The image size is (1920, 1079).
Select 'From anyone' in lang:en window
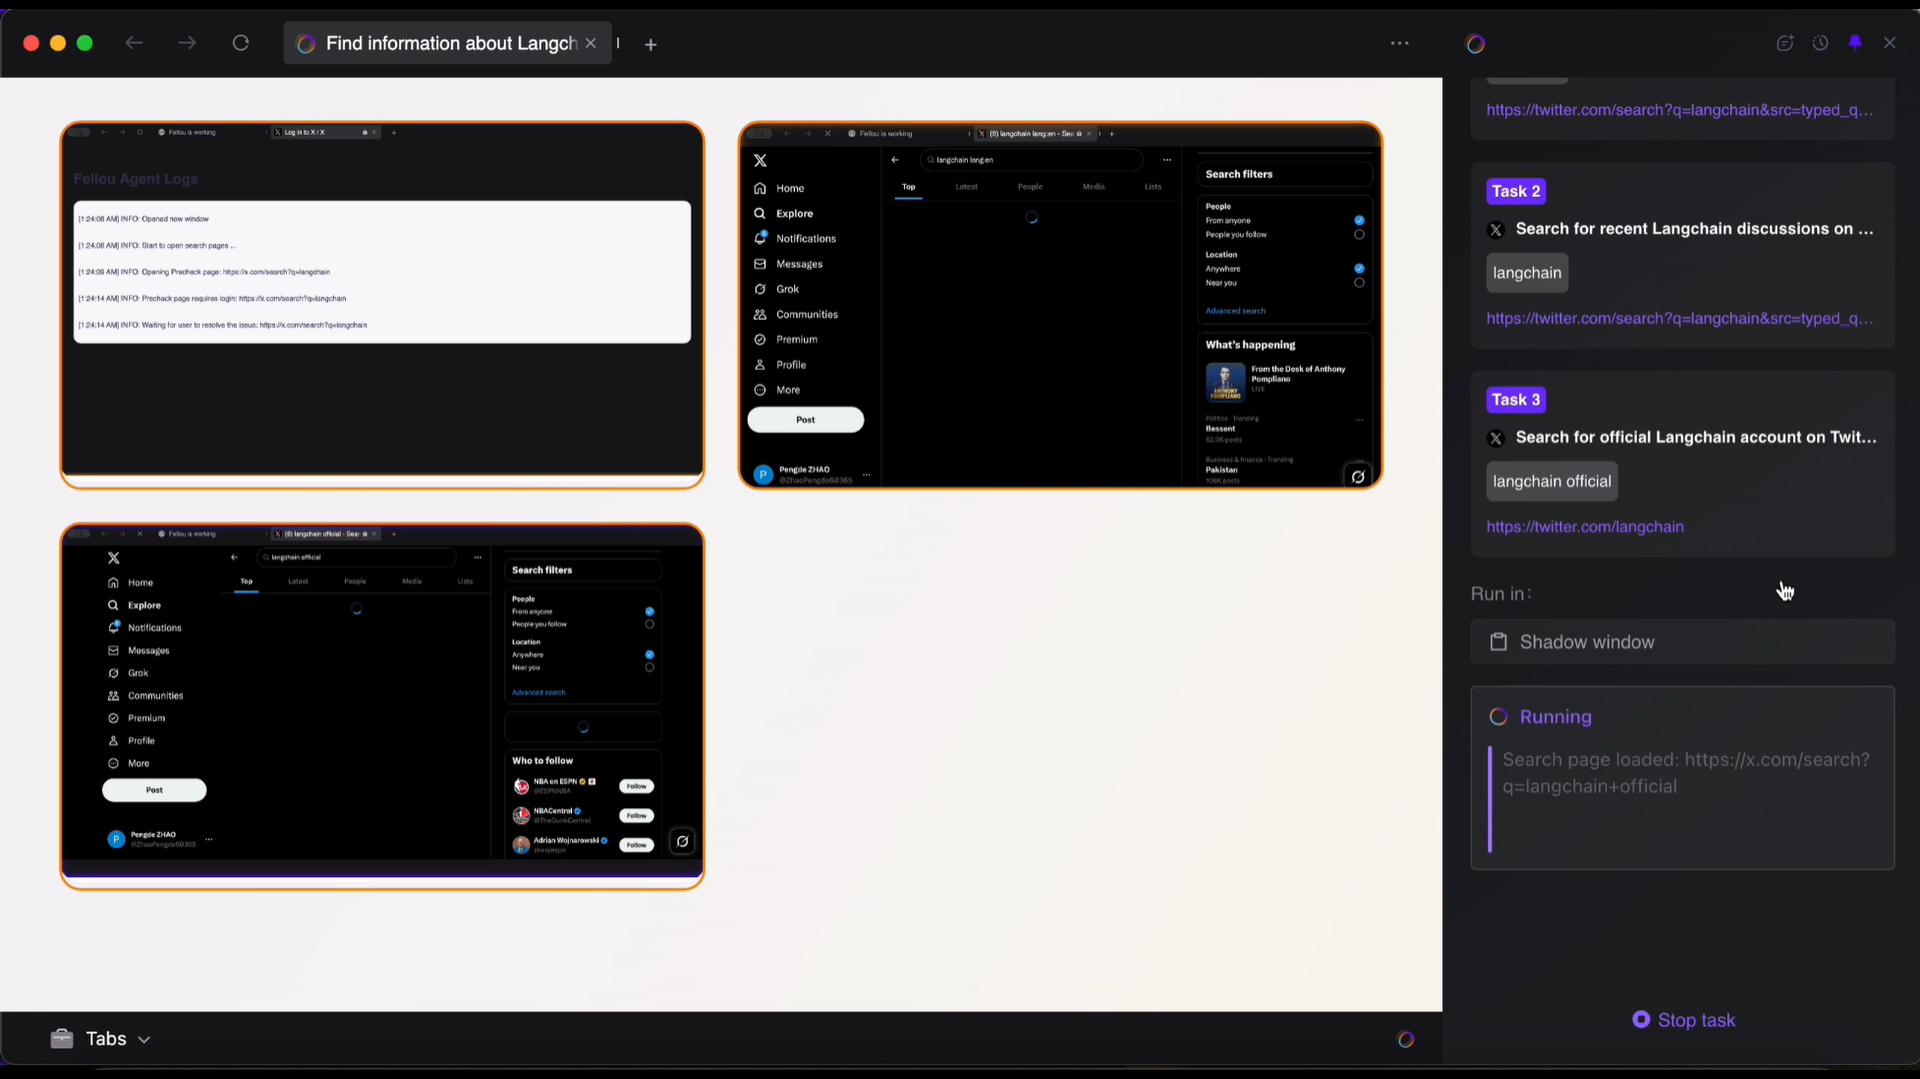(1359, 220)
